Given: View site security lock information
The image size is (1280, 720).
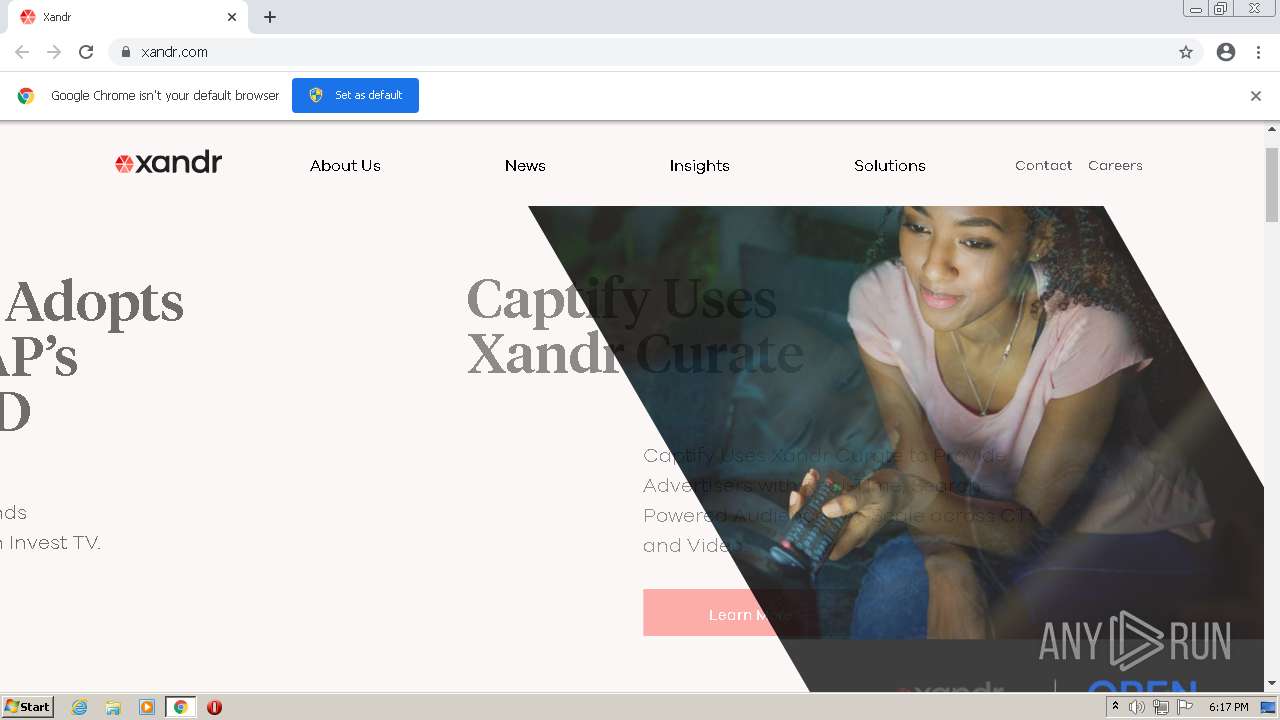Looking at the screenshot, I should tap(126, 52).
